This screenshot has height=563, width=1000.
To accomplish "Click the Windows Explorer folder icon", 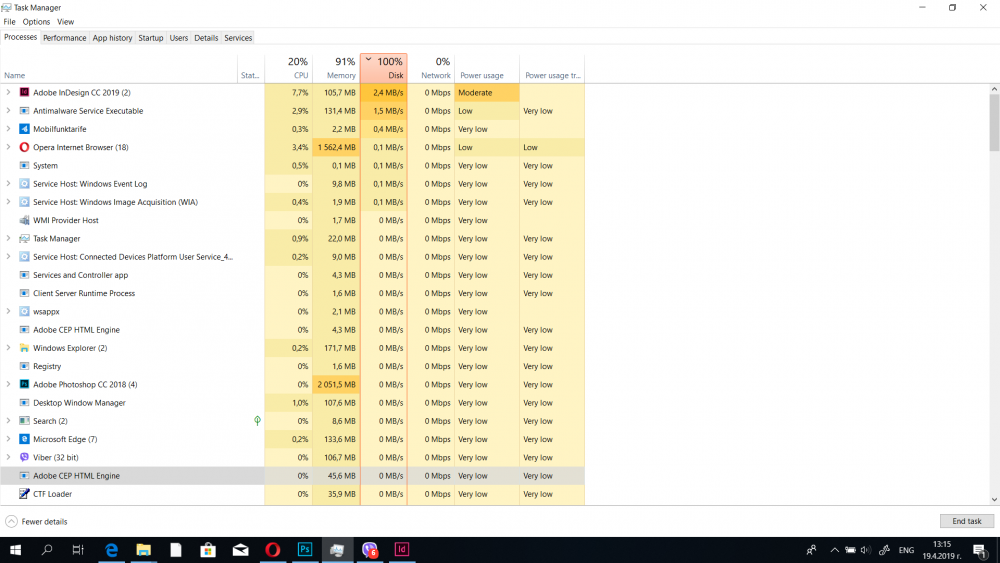I will [24, 348].
